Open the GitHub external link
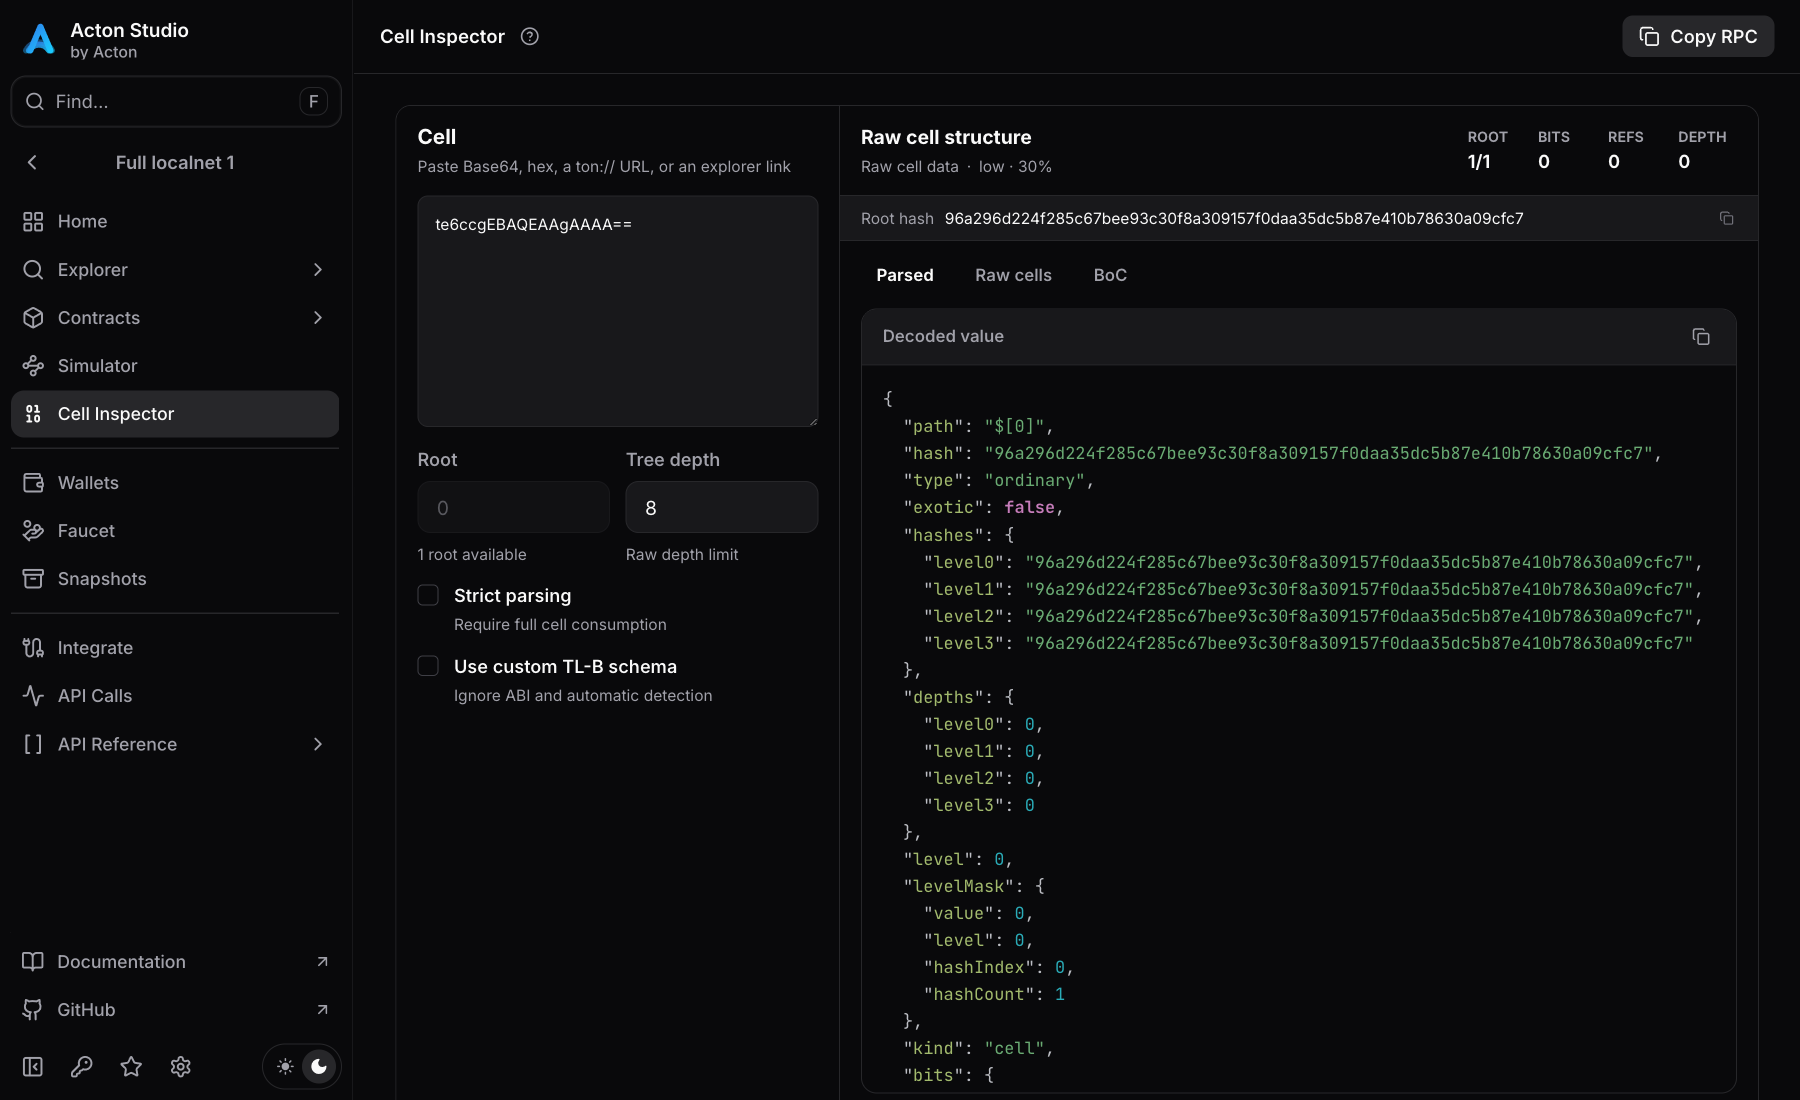This screenshot has height=1100, width=1800. coord(175,1009)
